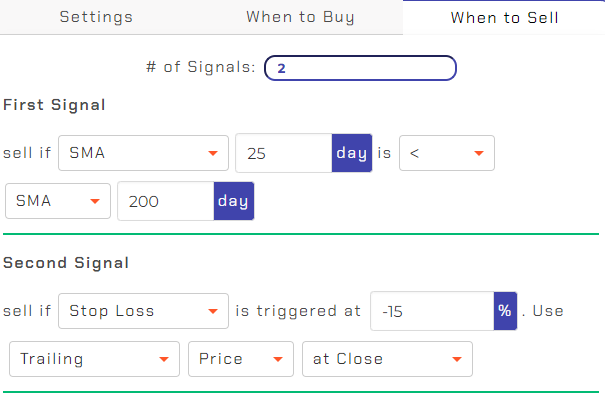Viewport: 605px width, 407px height.
Task: Open the at Close timing dropdown
Action: point(387,359)
